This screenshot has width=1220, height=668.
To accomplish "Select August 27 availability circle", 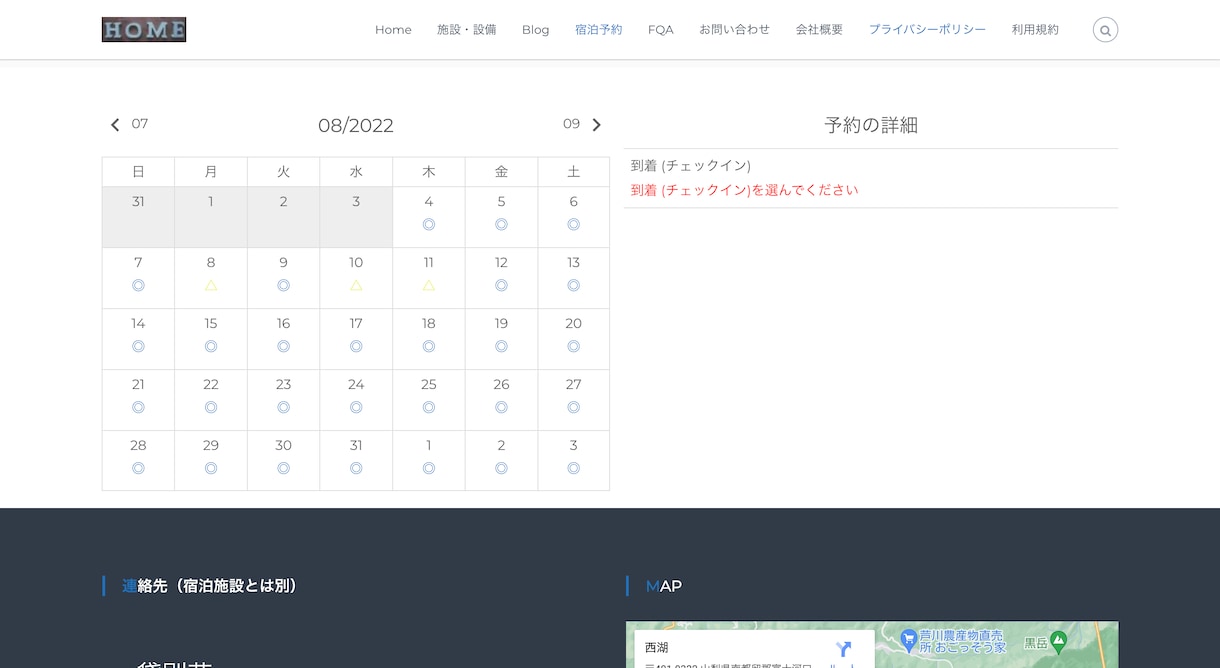I will pyautogui.click(x=574, y=408).
